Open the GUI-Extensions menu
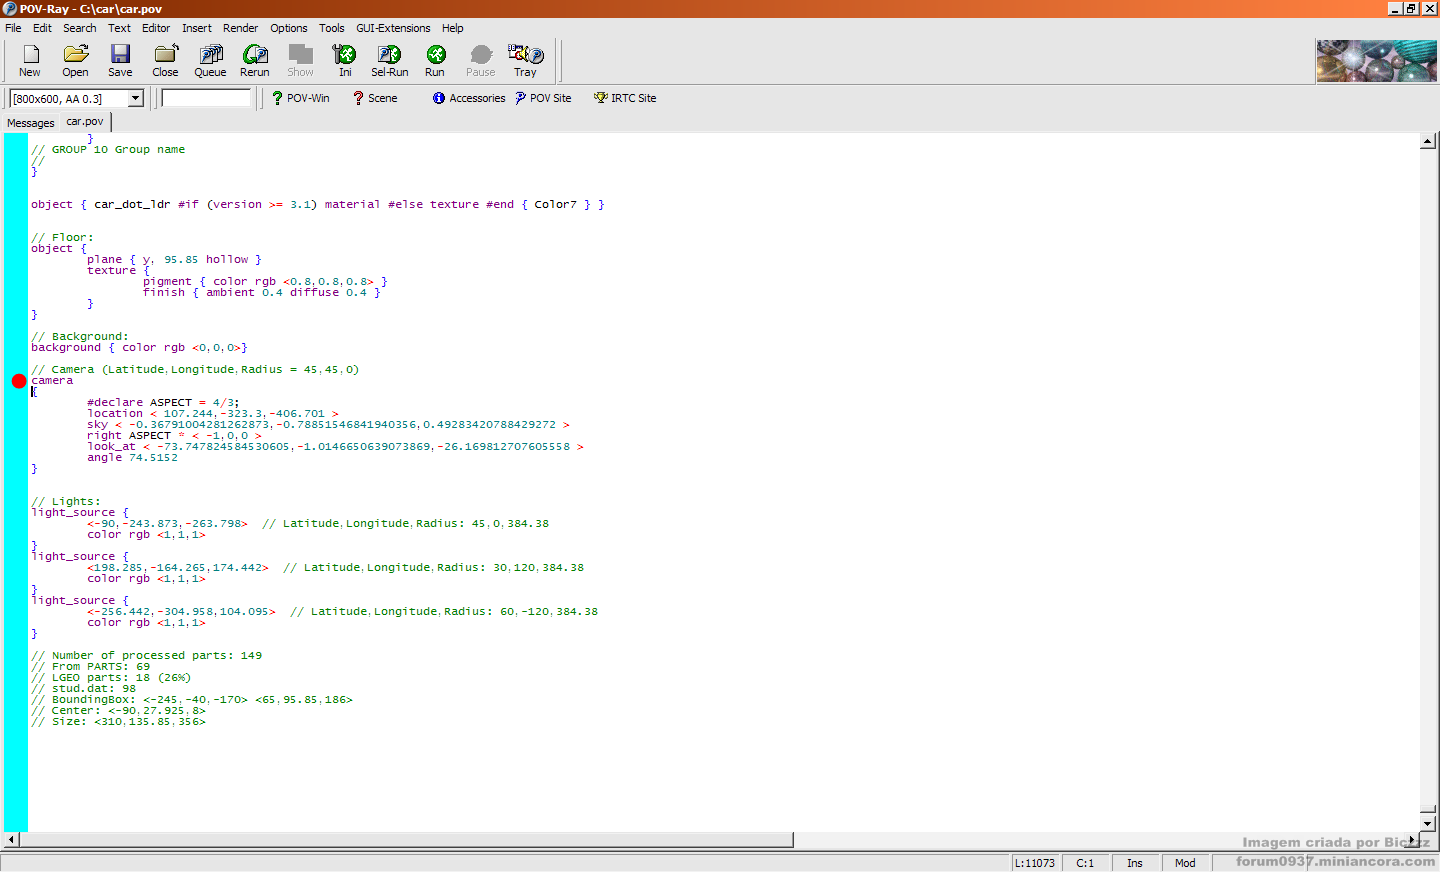 click(x=393, y=28)
